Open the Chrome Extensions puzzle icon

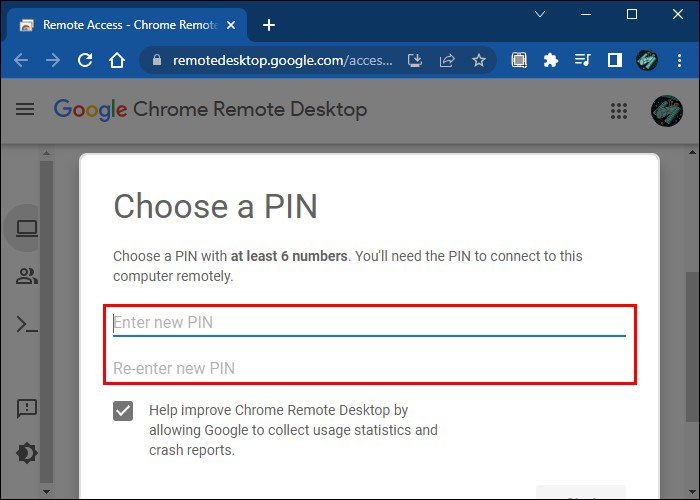(x=550, y=60)
